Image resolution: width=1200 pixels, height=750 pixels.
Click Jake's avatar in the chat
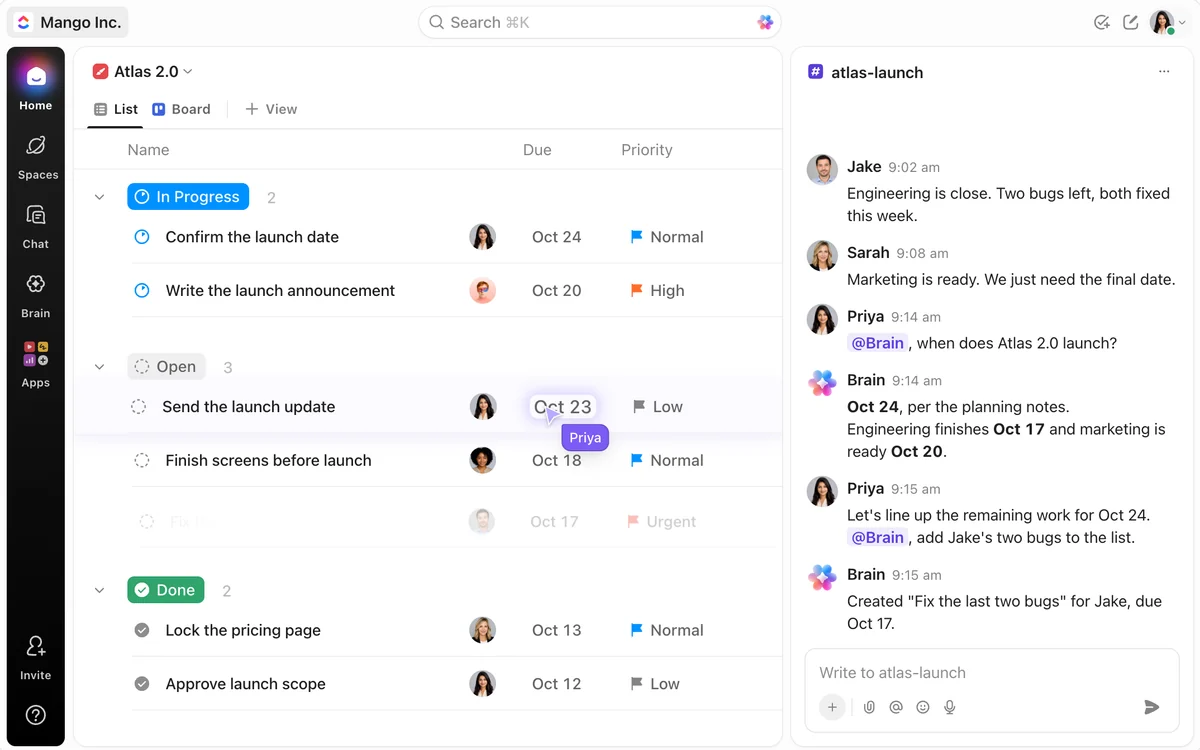pos(822,169)
